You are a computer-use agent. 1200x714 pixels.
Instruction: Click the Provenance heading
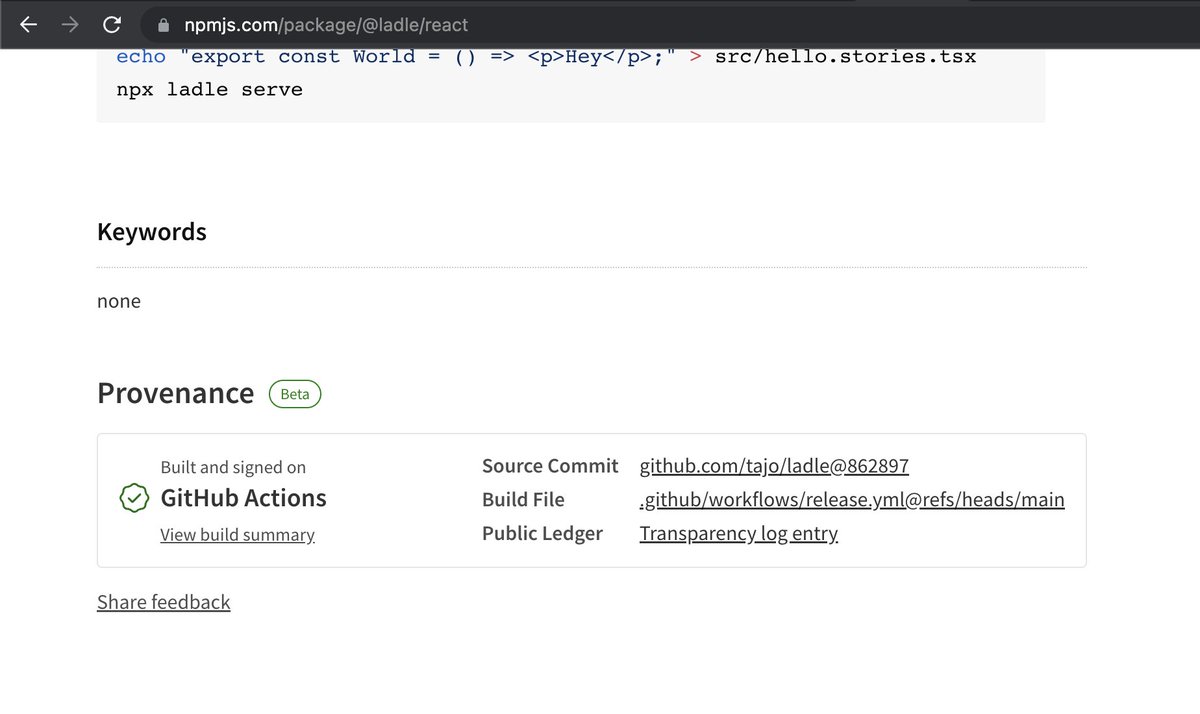[x=175, y=393]
